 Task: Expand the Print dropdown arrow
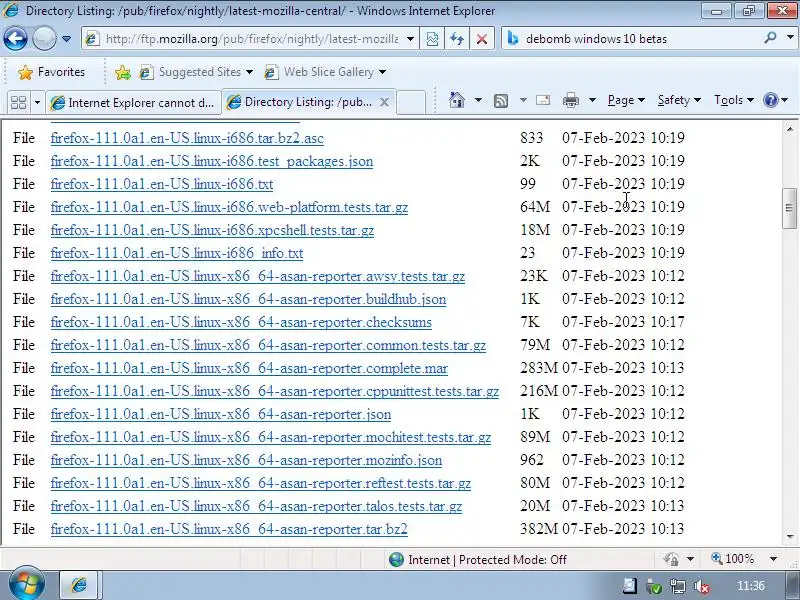pyautogui.click(x=592, y=100)
